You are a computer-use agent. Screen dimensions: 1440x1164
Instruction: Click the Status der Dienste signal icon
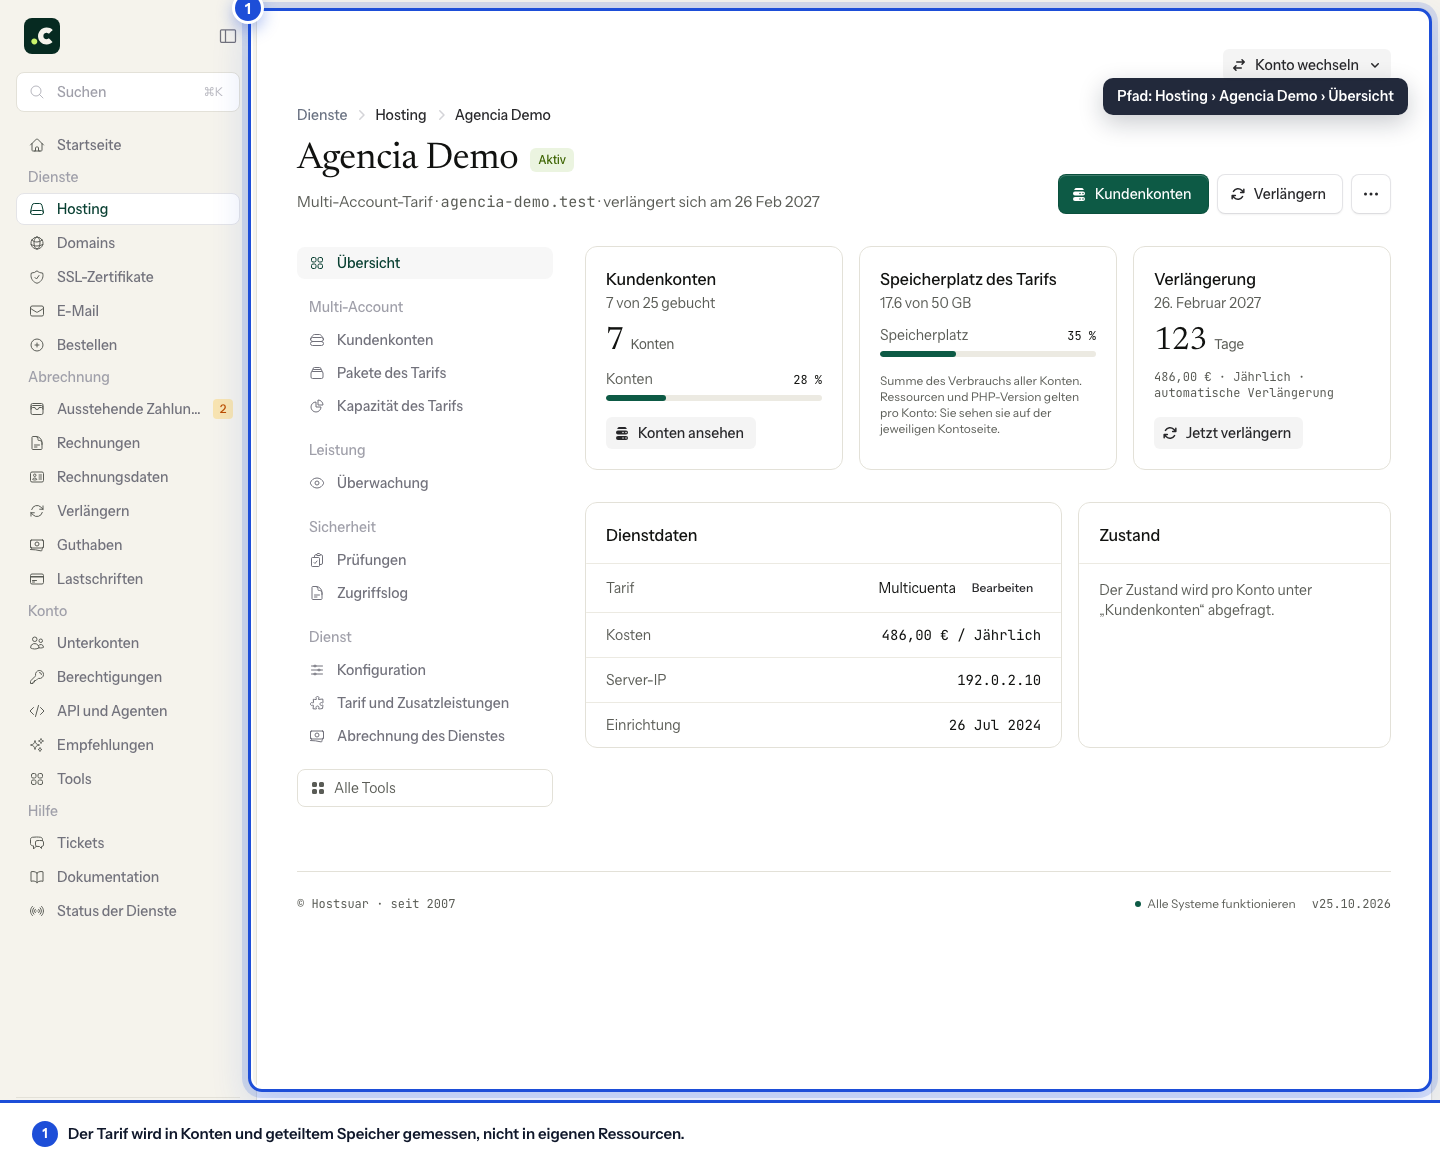pyautogui.click(x=37, y=911)
